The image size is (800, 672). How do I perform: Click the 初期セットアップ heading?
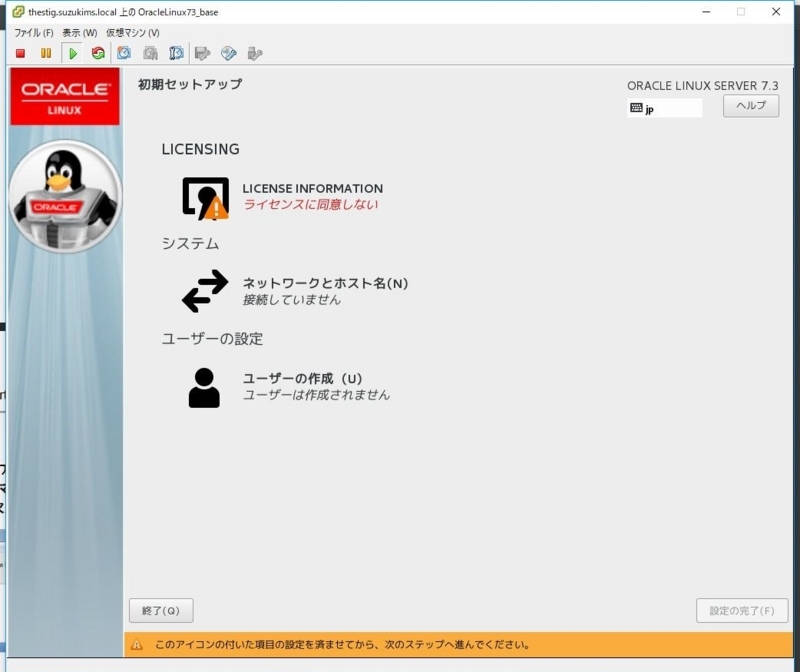(190, 84)
